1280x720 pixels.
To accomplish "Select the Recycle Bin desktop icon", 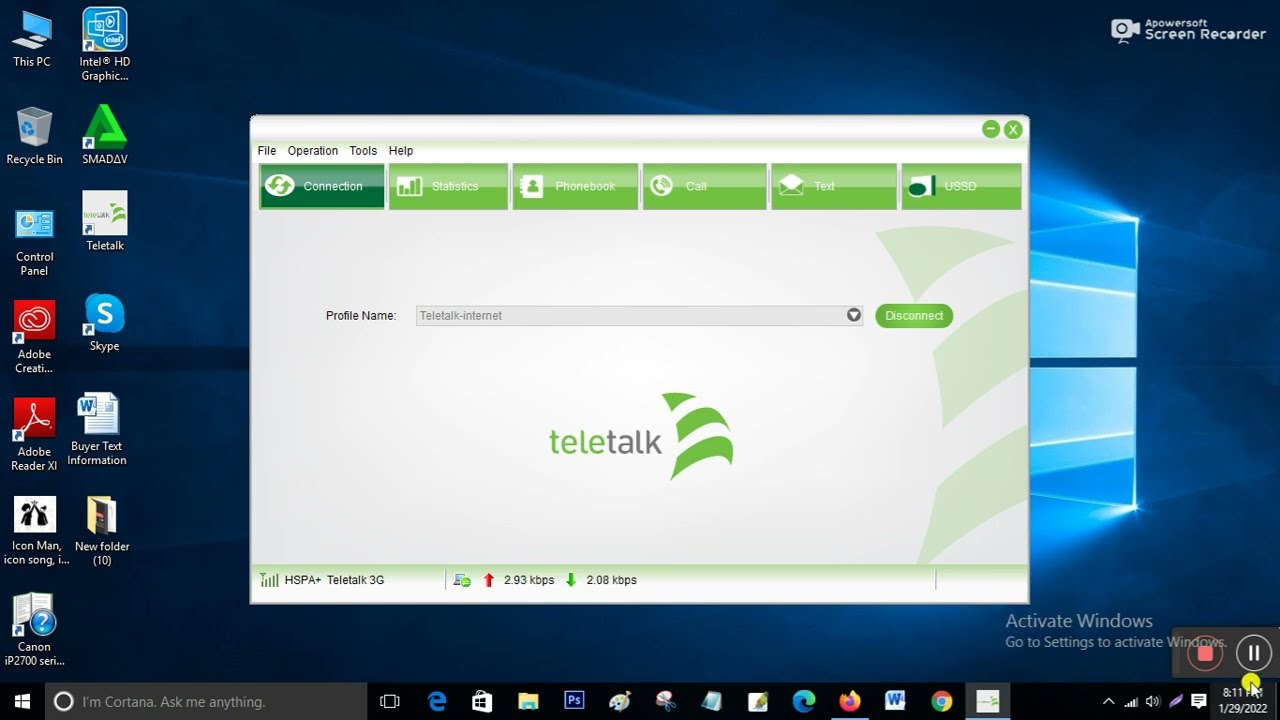I will 34,136.
